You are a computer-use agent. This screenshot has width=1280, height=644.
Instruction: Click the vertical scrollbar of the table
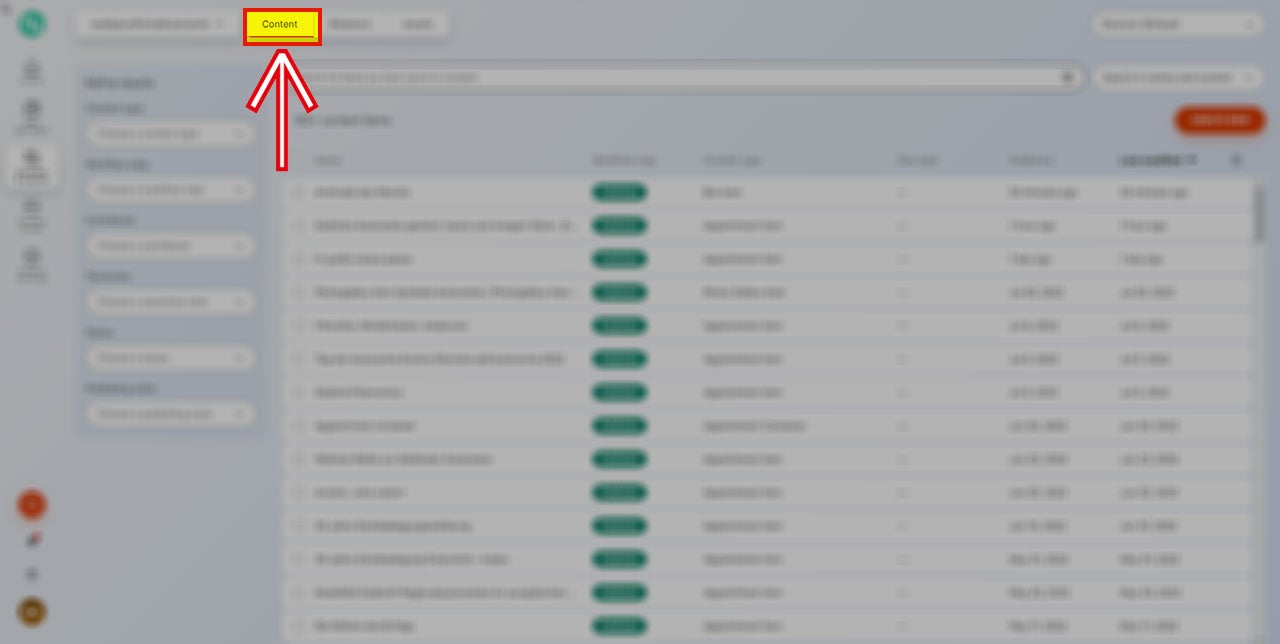[x=1259, y=215]
